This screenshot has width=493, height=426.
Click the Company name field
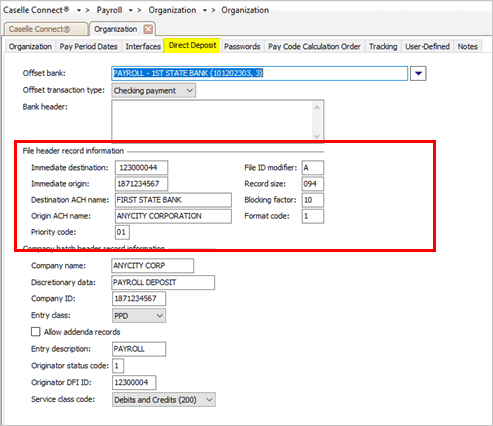pos(153,266)
